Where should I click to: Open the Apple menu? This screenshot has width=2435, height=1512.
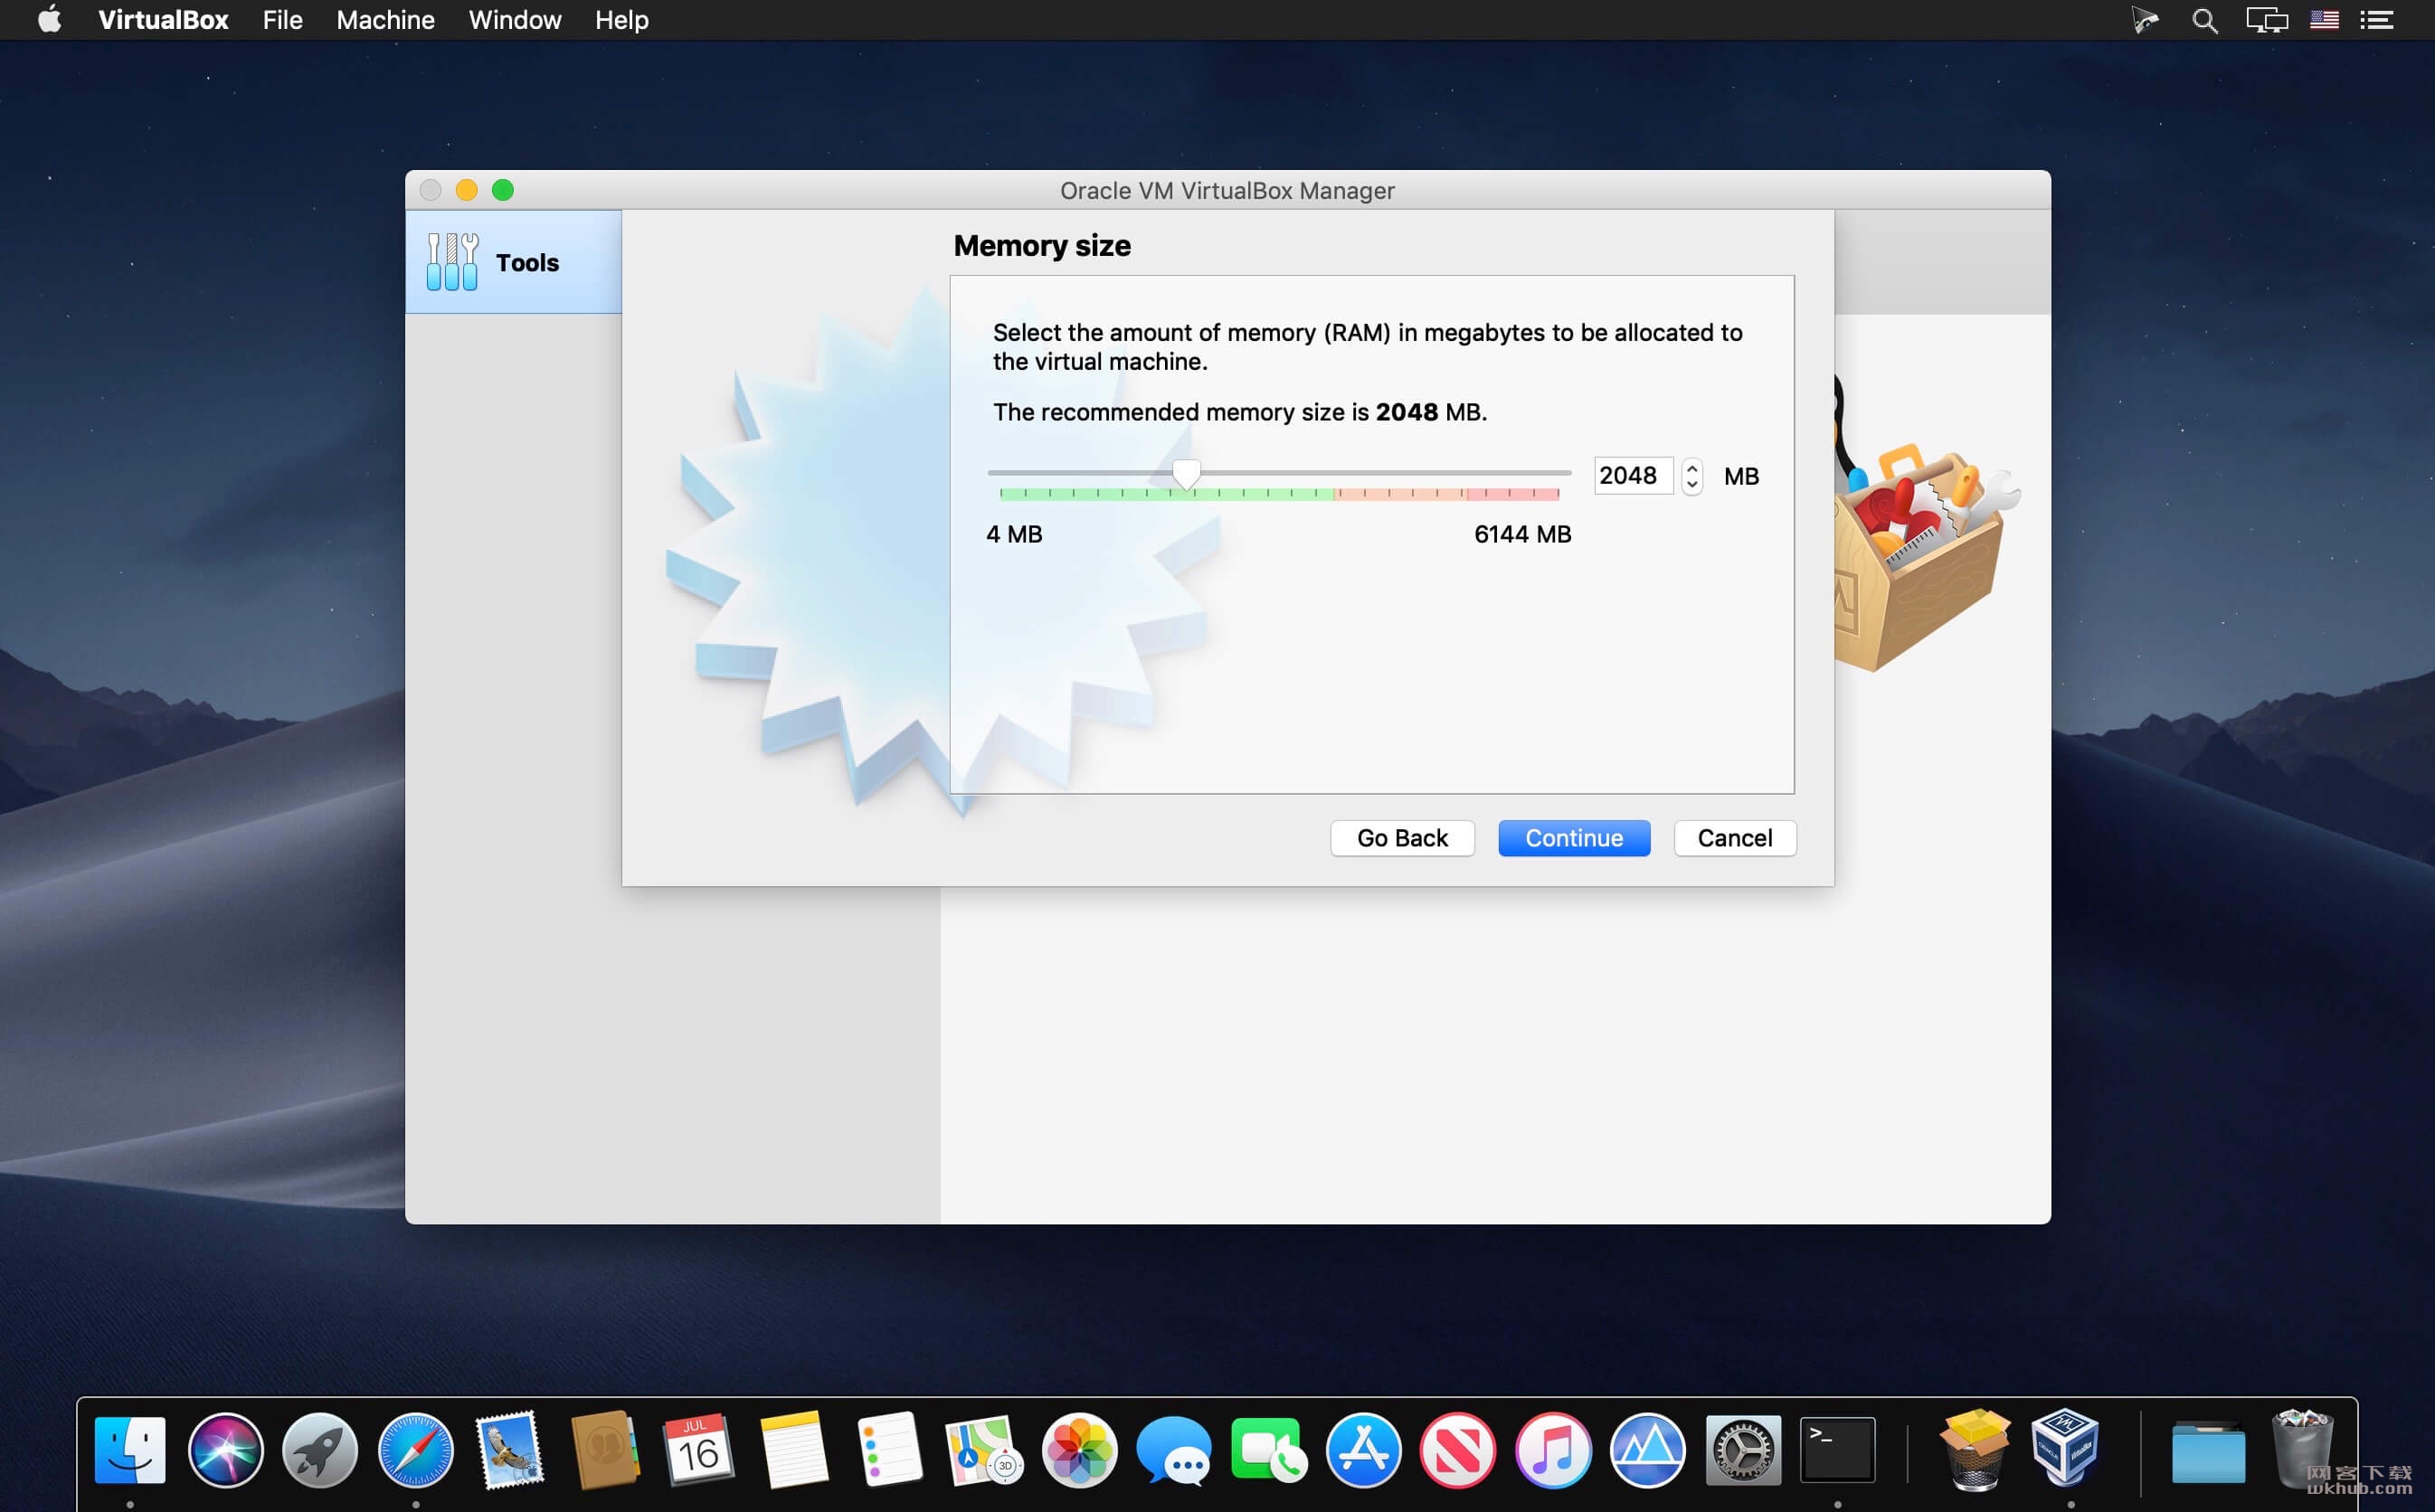(49, 20)
